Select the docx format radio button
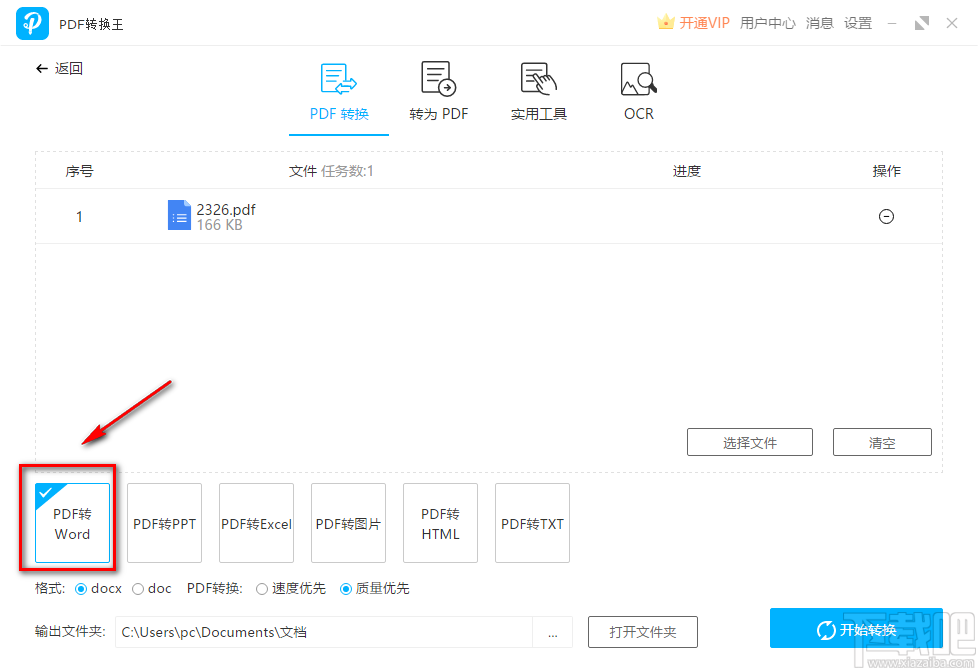This screenshot has height=668, width=978. [x=79, y=588]
